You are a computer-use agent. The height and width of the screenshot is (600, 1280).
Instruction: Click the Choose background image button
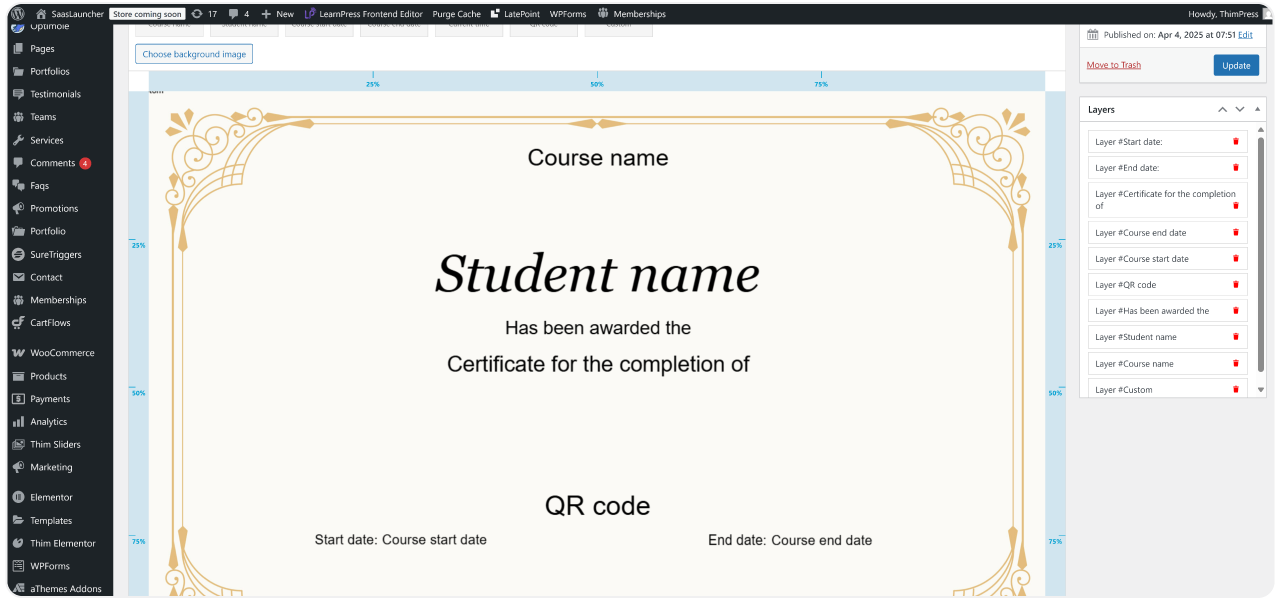tap(193, 54)
